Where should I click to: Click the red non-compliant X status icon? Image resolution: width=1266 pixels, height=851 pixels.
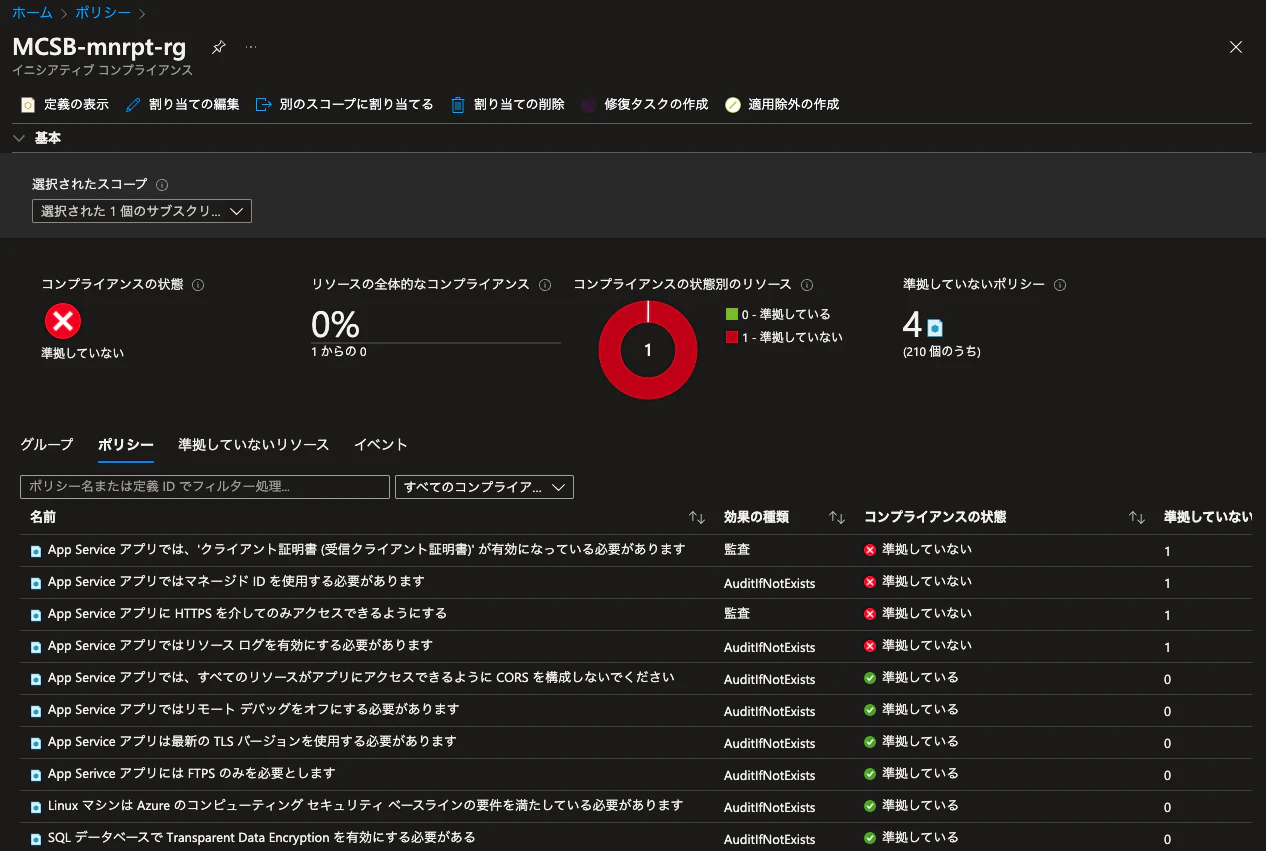click(x=63, y=321)
